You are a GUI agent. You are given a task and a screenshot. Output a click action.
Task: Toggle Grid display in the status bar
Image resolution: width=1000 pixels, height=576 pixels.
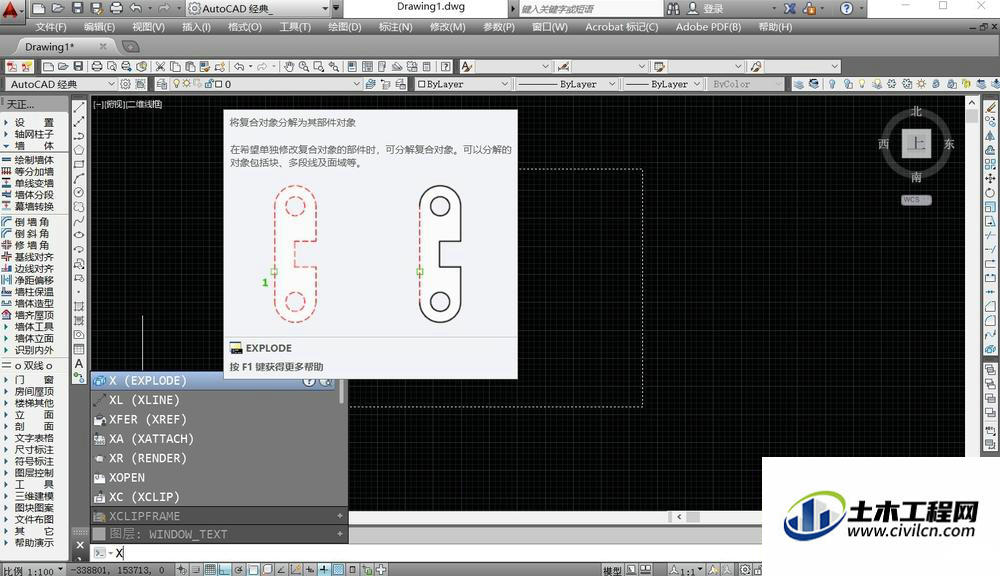click(210, 570)
